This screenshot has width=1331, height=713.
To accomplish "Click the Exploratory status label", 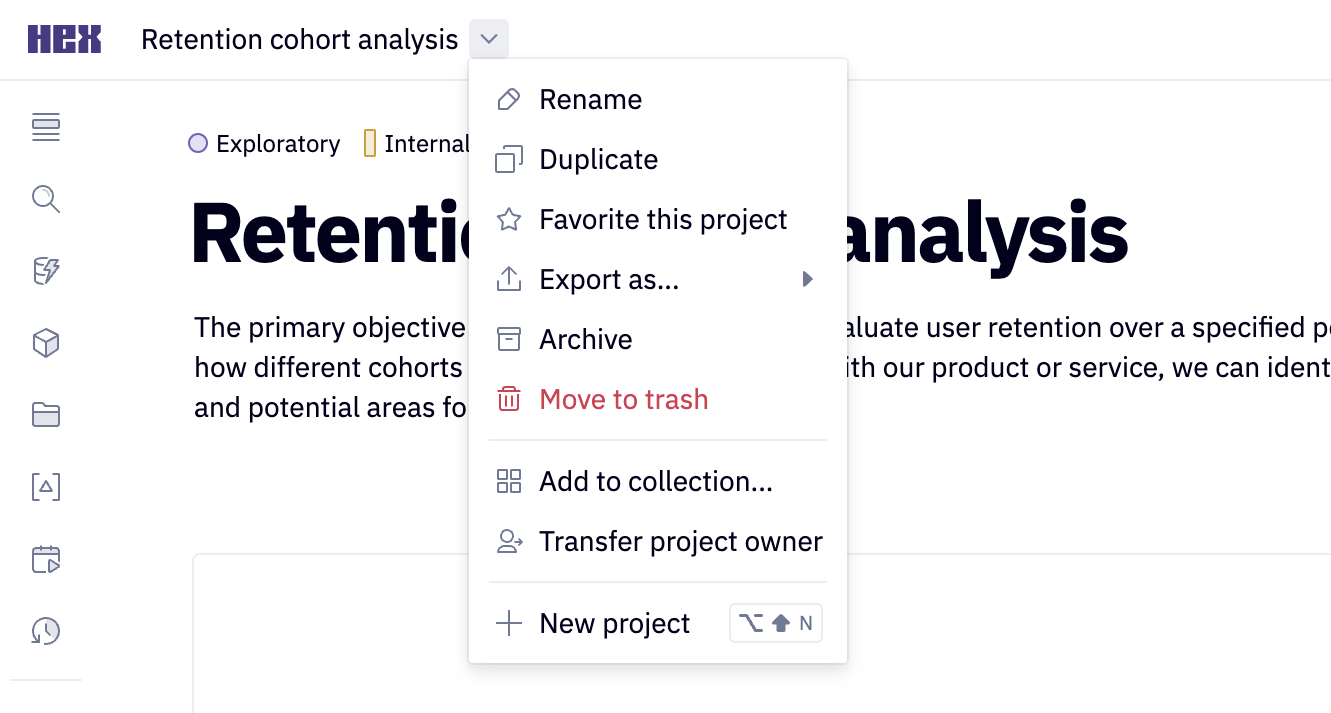I will [x=277, y=144].
